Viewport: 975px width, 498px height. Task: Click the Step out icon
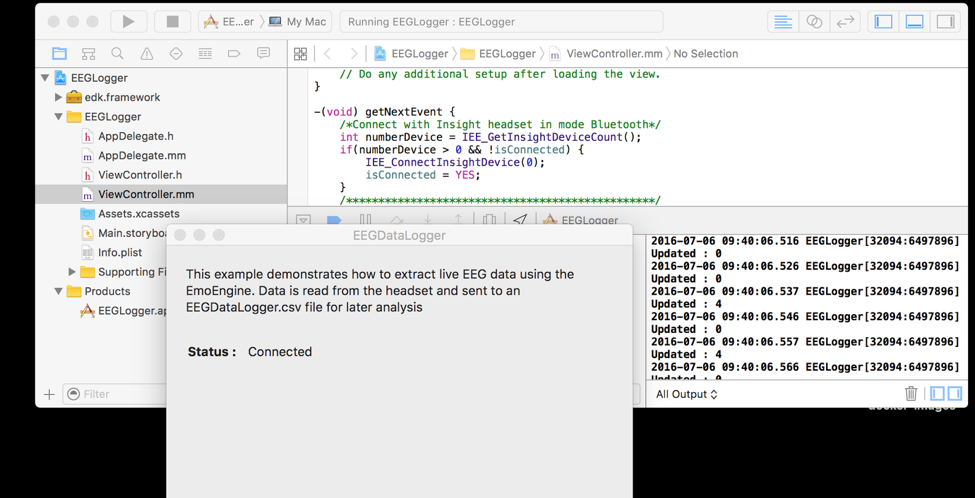pos(458,220)
